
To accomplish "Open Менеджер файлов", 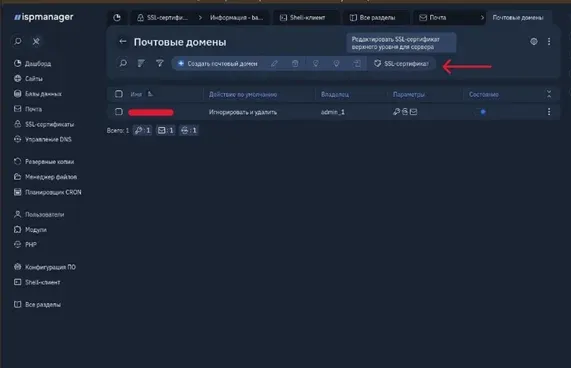I will [x=45, y=177].
